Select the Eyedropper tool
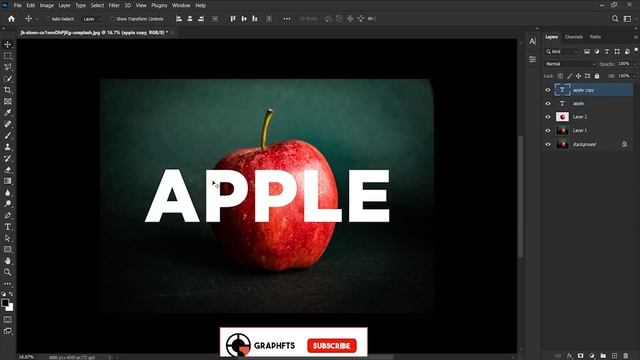 (x=7, y=113)
